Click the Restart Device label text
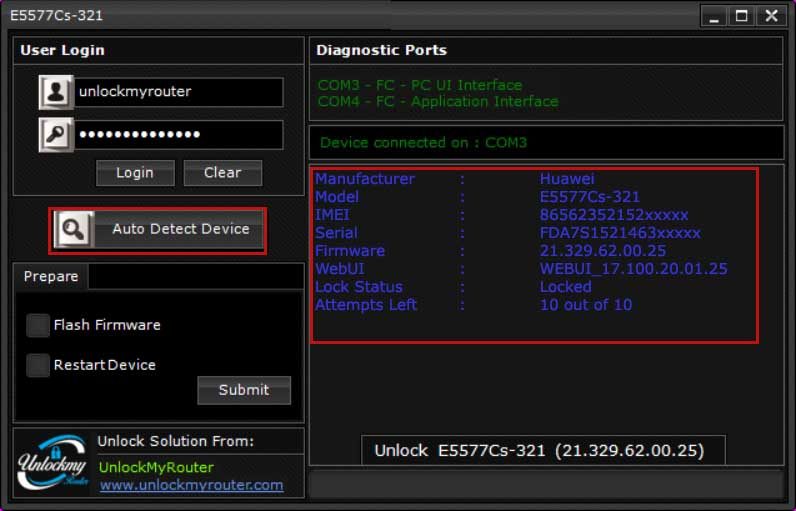Viewport: 796px width, 511px height. point(105,365)
